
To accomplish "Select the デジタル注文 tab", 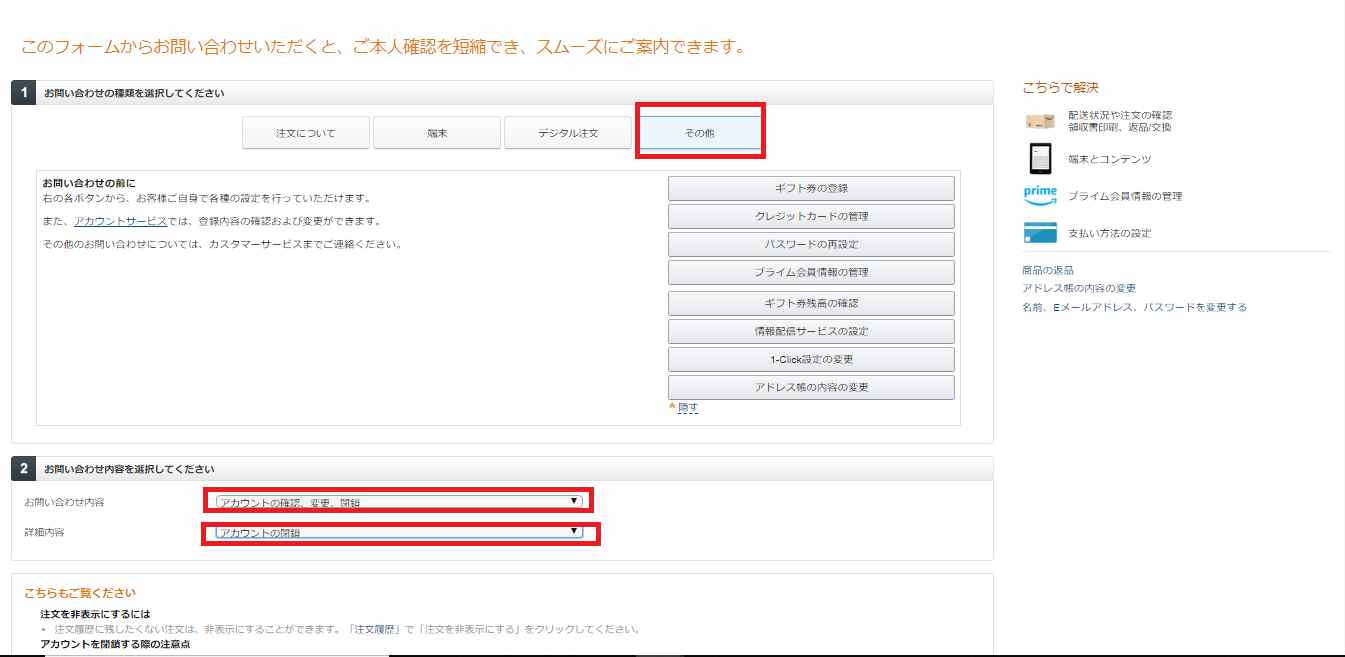I will [x=568, y=131].
